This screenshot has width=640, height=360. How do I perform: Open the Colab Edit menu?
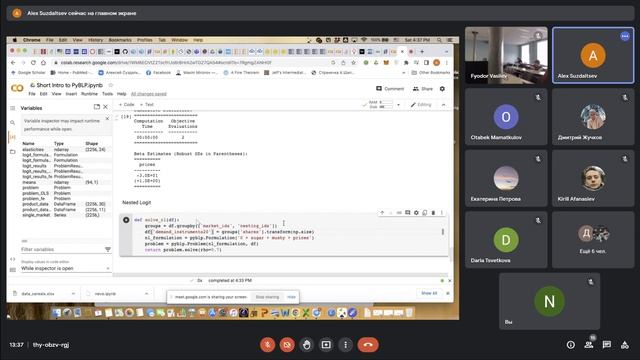[43, 94]
